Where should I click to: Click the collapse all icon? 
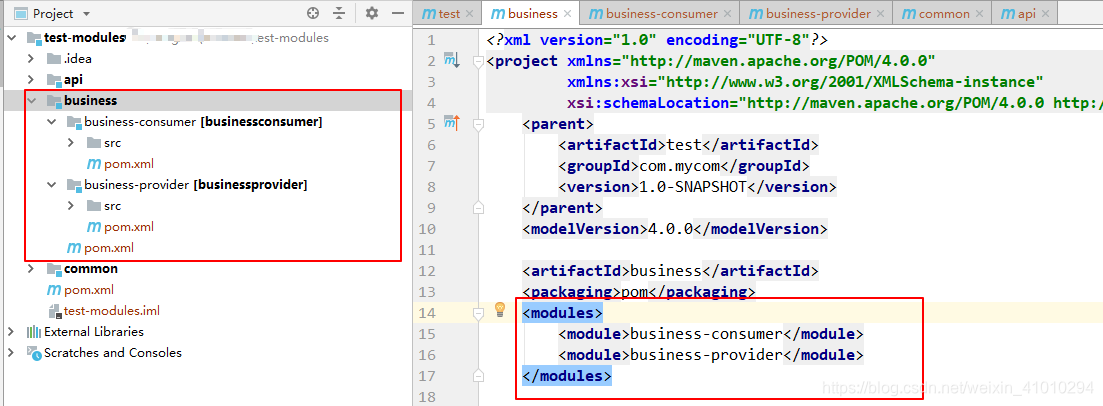point(340,13)
